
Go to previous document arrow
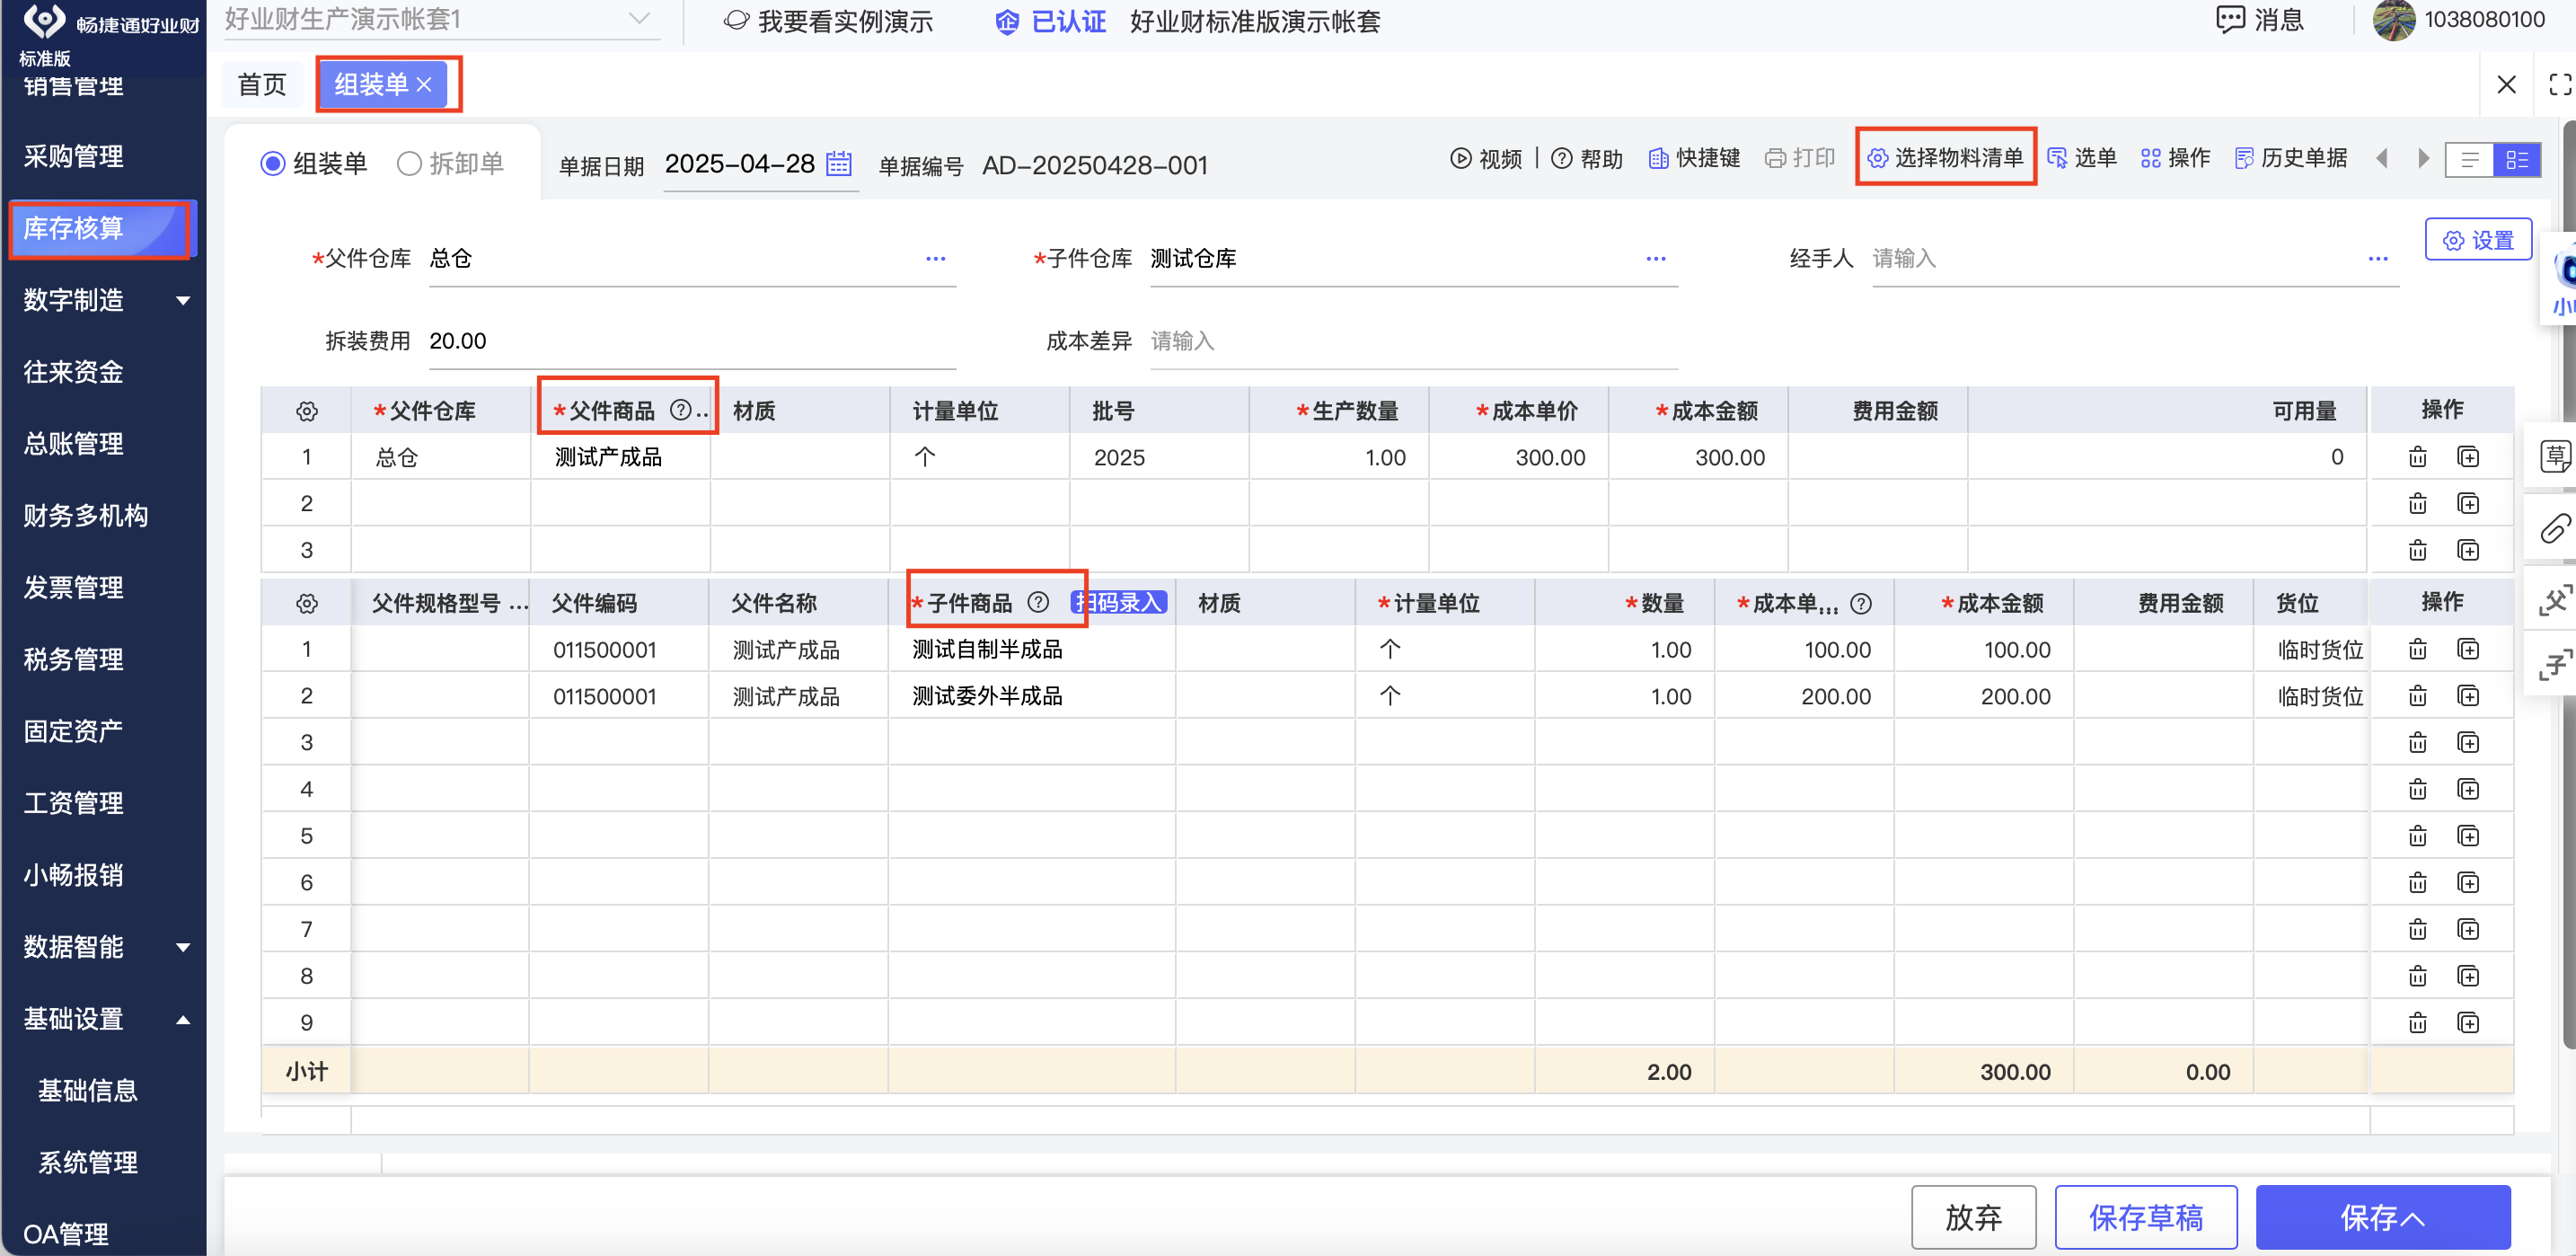[x=2382, y=158]
